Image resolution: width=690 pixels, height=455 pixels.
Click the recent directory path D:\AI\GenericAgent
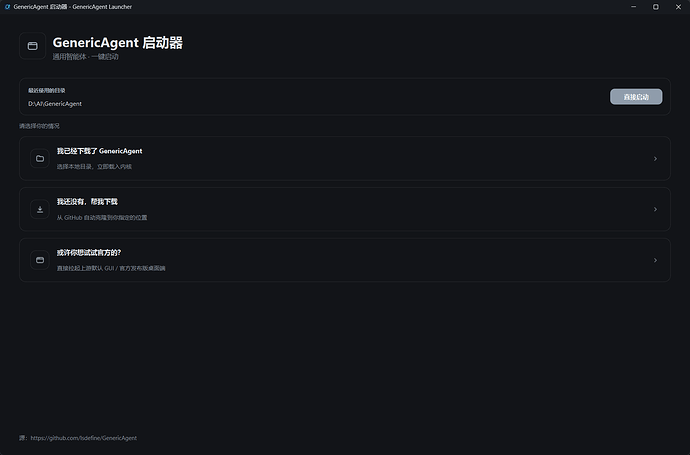[x=55, y=104]
